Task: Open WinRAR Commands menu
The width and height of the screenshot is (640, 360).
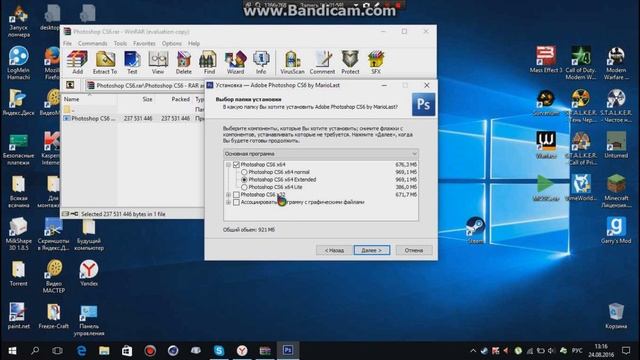Action: tap(93, 43)
